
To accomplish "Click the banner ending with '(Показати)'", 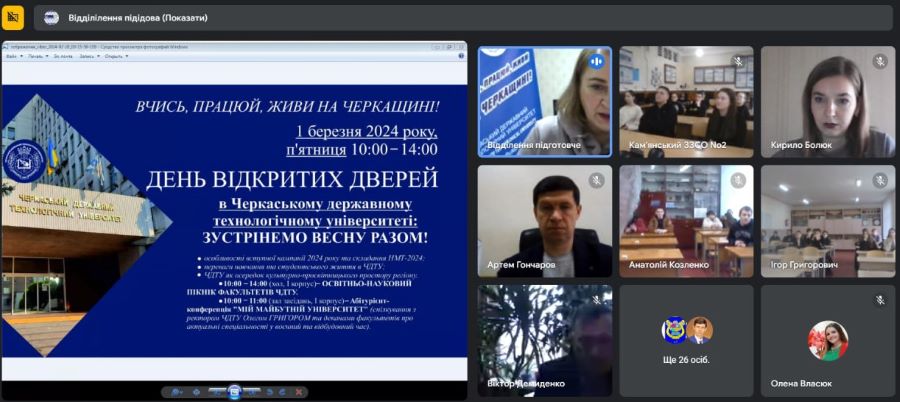I will [x=463, y=18].
